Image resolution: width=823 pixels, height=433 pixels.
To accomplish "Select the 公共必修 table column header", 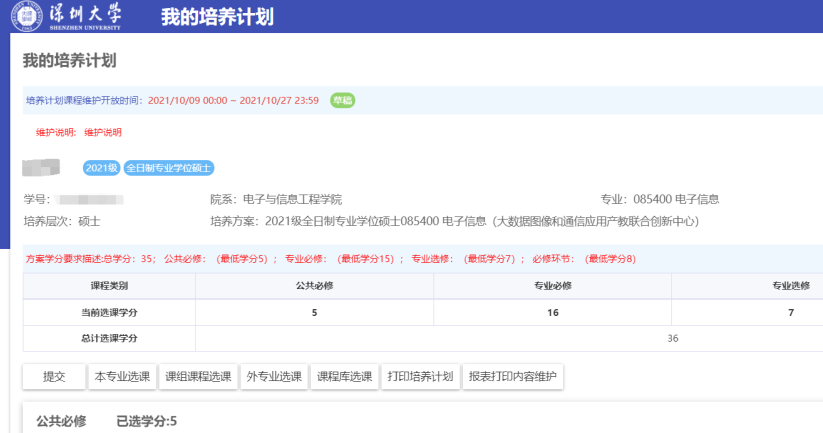I will (313, 285).
